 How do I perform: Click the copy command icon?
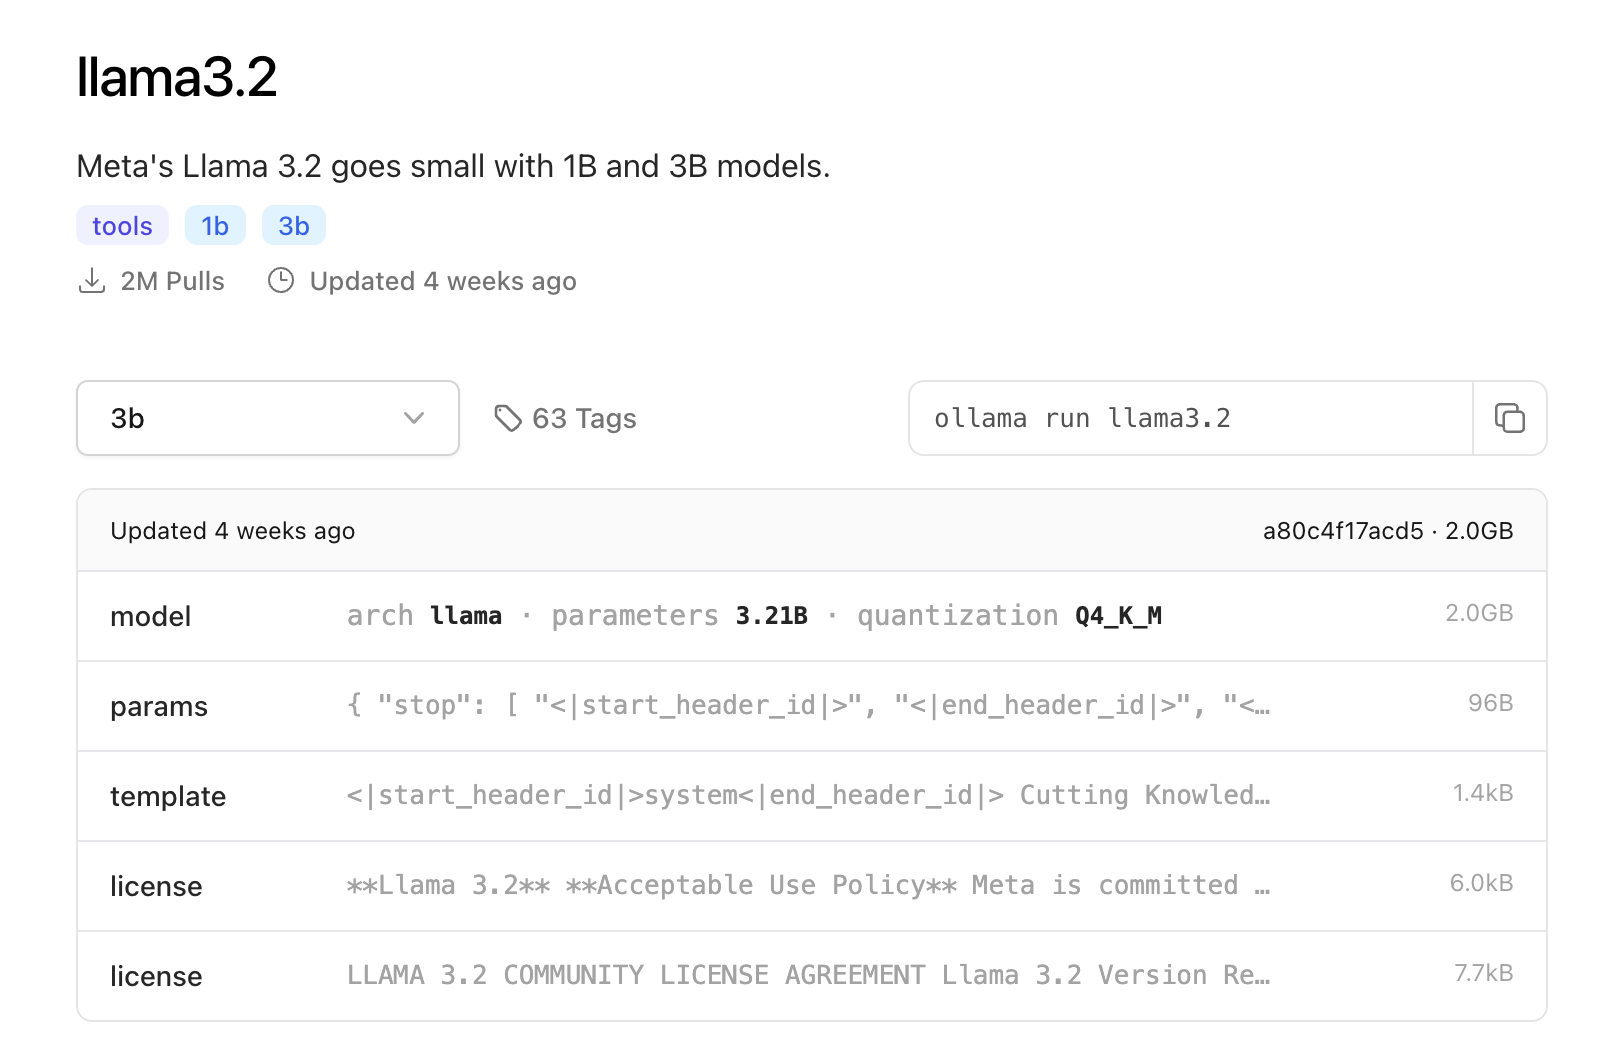1509,418
